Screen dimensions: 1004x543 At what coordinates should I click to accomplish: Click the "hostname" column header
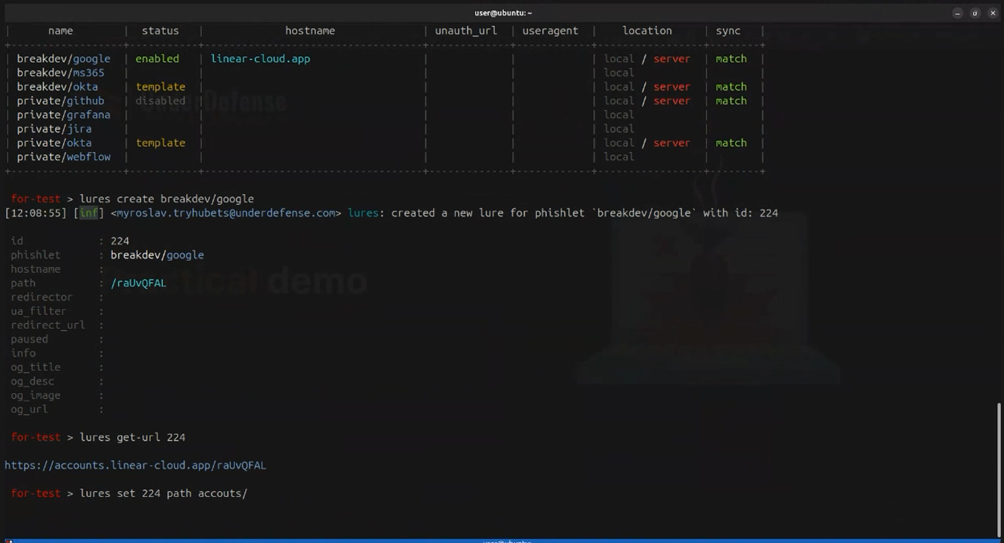[x=310, y=31]
